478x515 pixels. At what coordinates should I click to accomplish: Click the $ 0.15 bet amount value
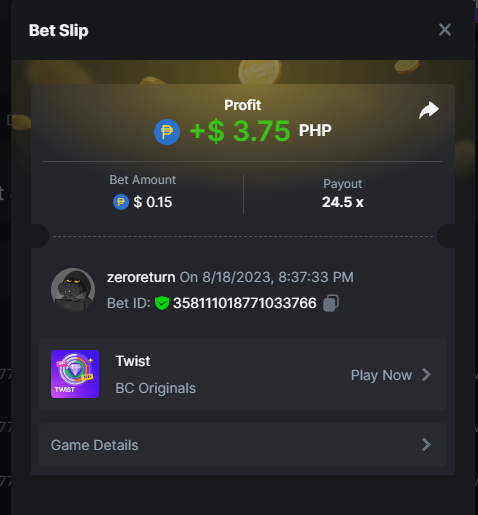[x=153, y=202]
